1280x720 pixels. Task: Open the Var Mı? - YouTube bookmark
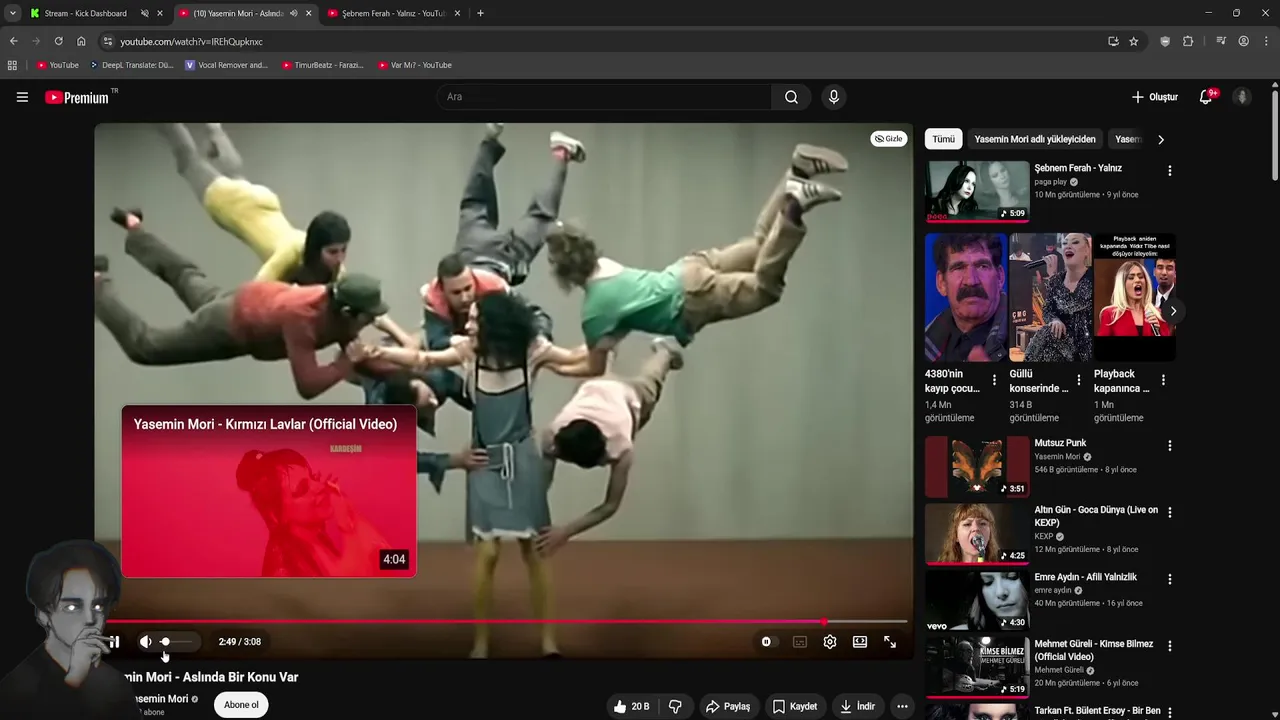pyautogui.click(x=415, y=65)
